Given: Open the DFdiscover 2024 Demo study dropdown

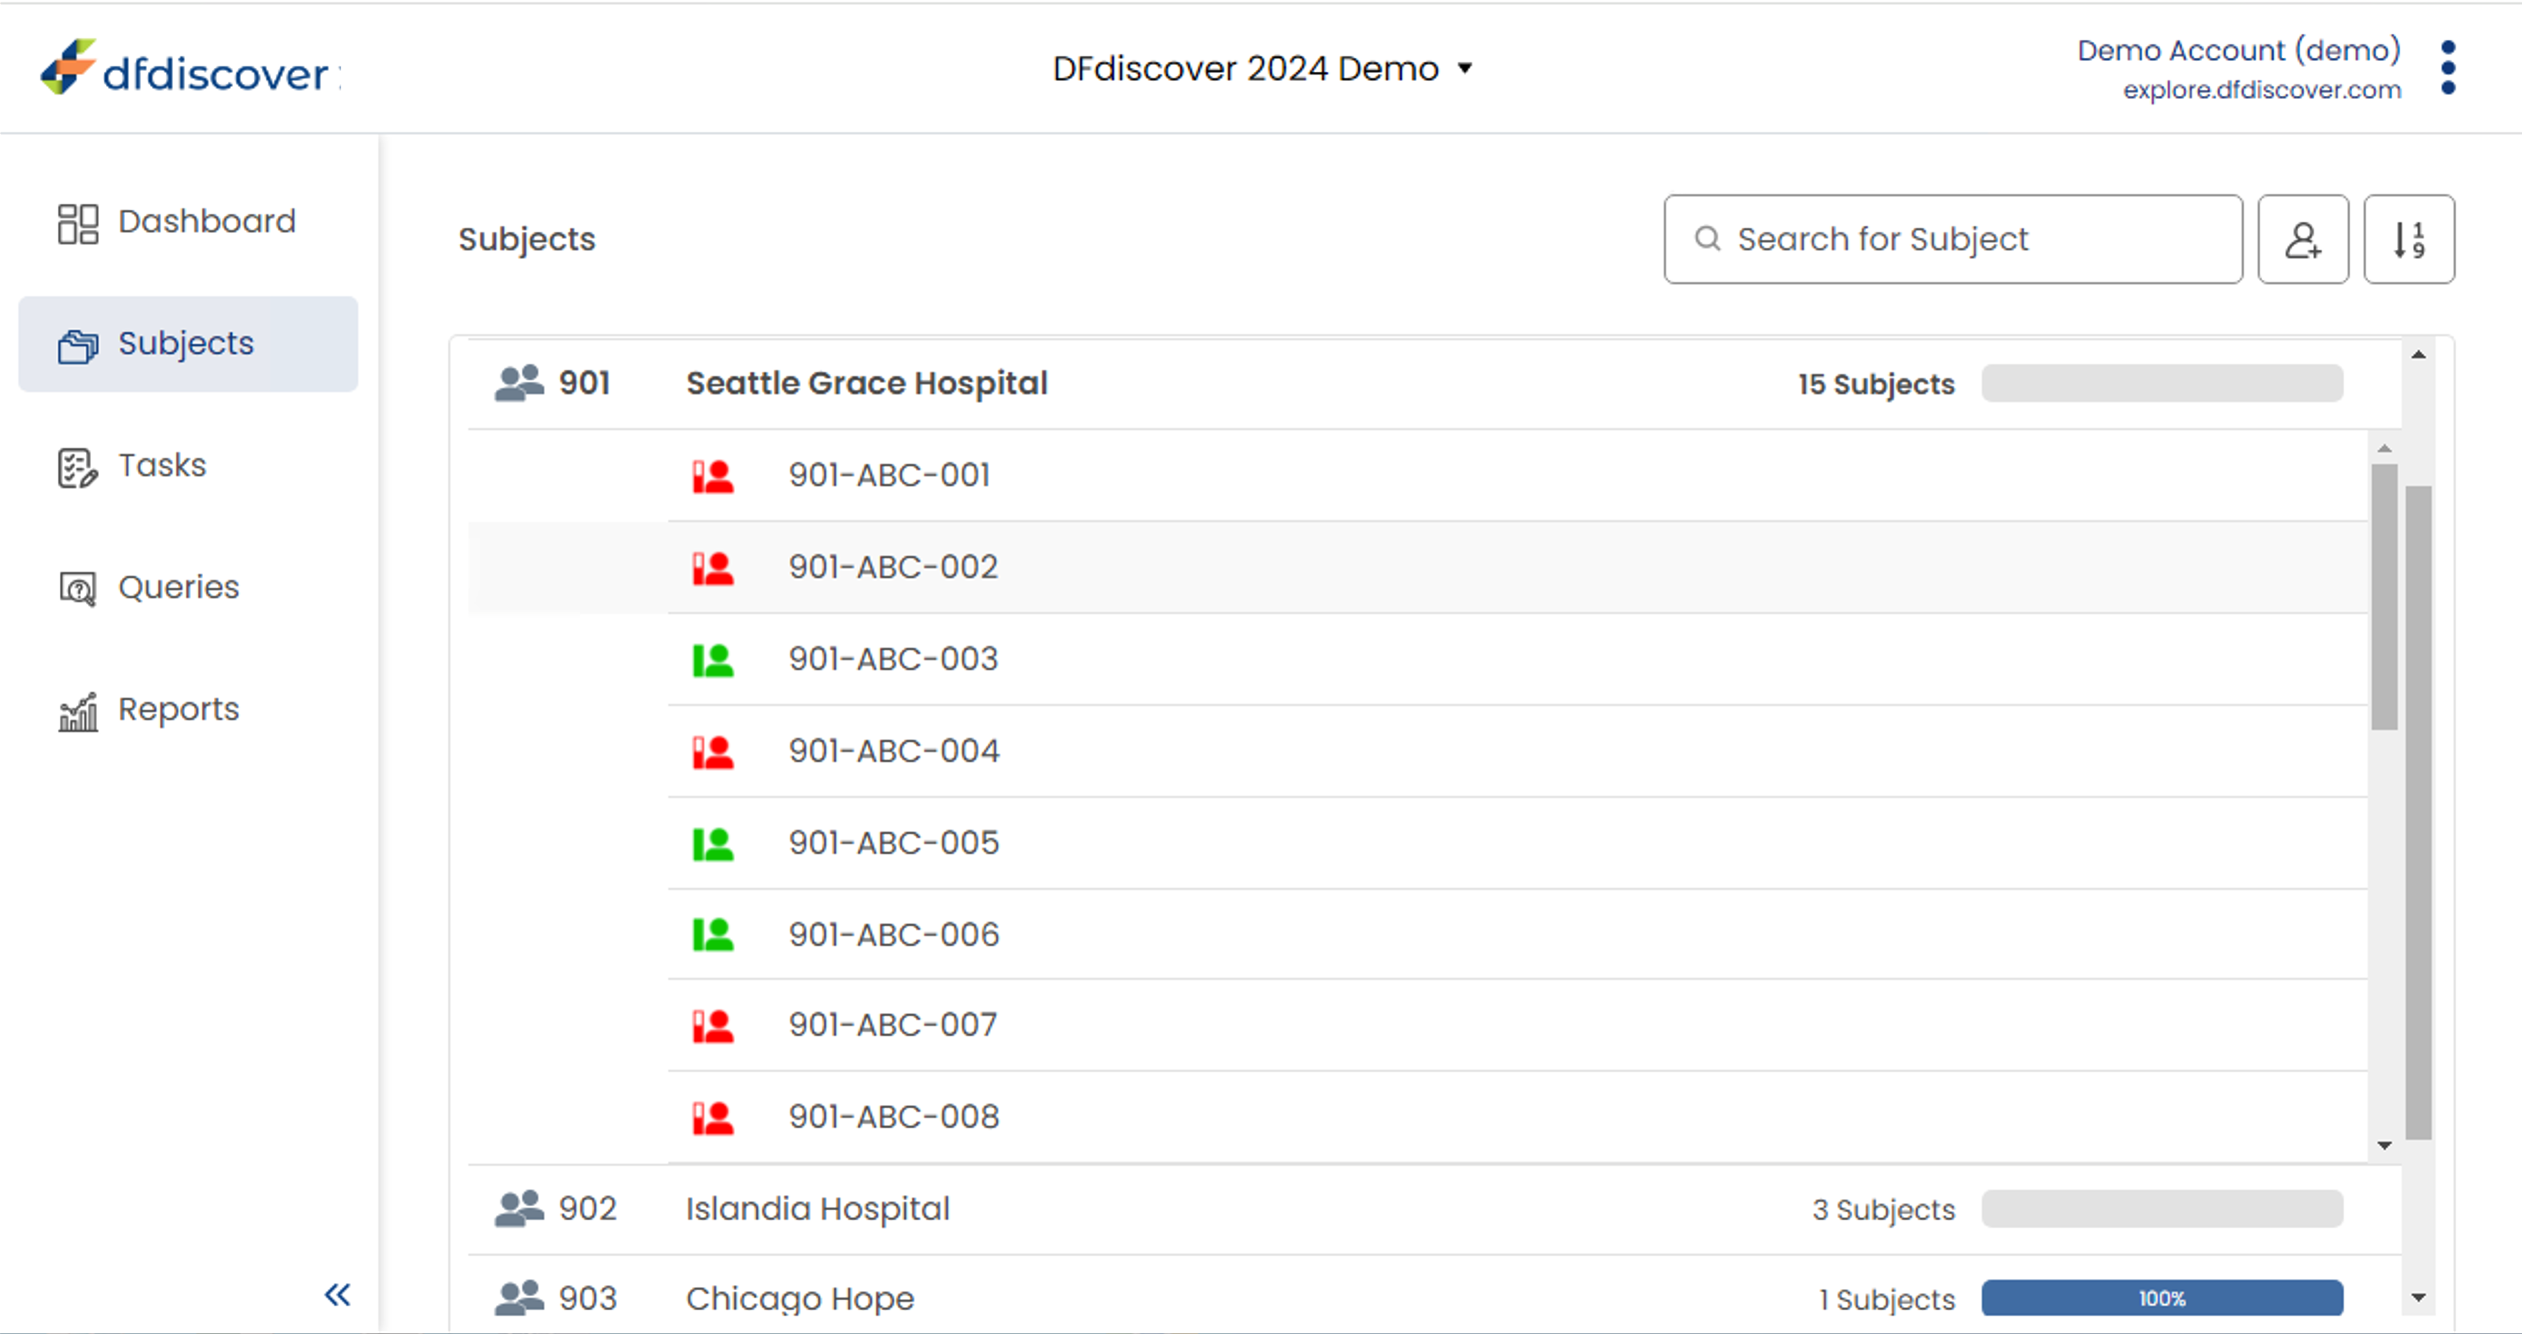Looking at the screenshot, I should coord(1262,68).
